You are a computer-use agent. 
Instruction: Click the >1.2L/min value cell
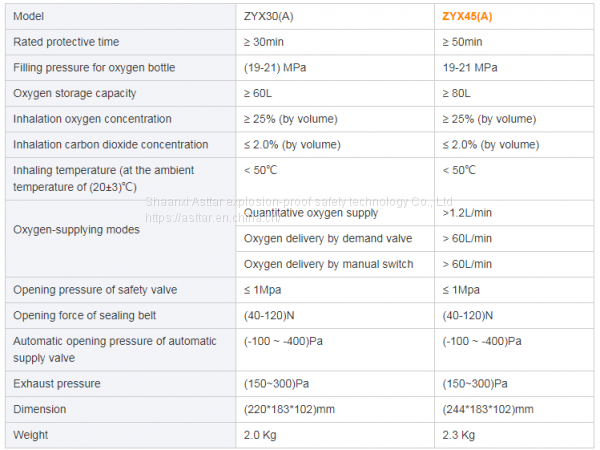467,213
